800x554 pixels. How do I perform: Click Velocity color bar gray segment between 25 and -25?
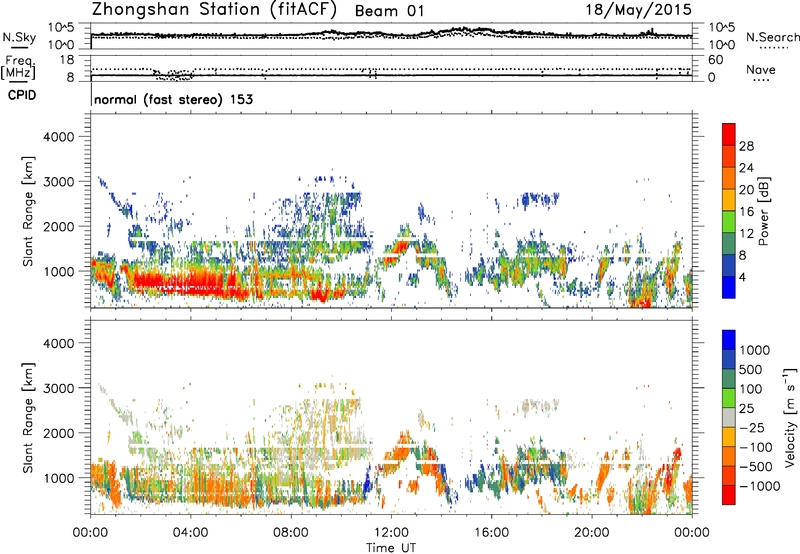pyautogui.click(x=729, y=417)
